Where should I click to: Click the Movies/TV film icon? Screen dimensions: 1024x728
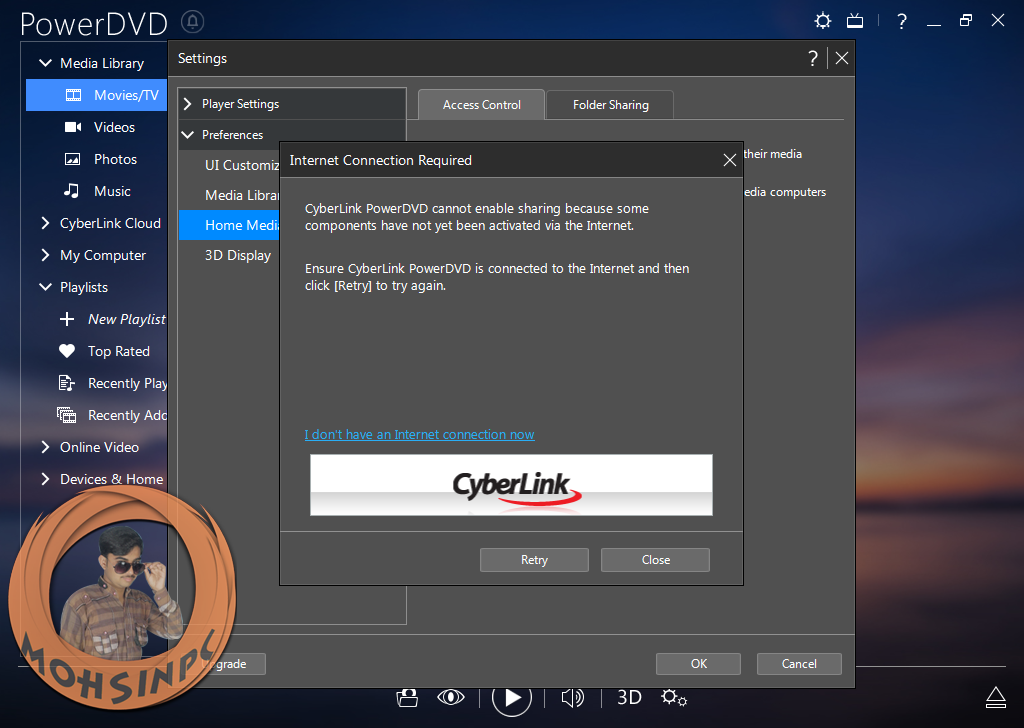(x=73, y=95)
